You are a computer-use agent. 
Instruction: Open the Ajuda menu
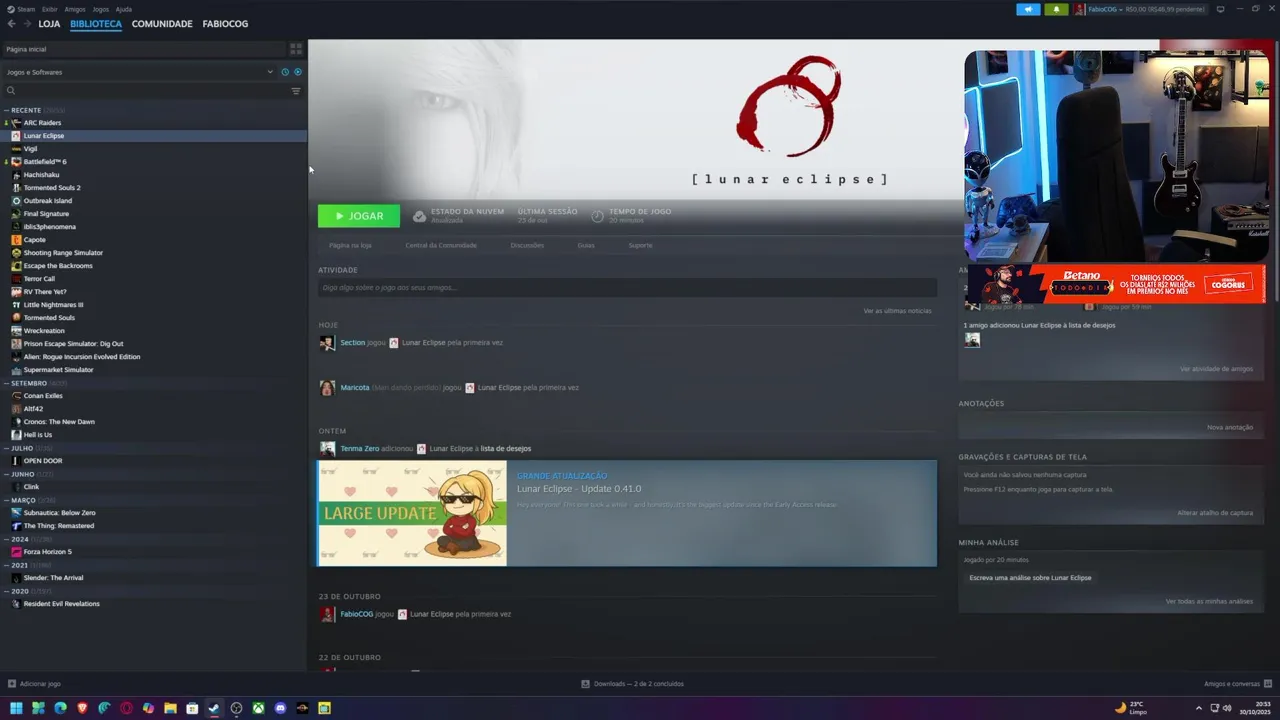tap(124, 9)
